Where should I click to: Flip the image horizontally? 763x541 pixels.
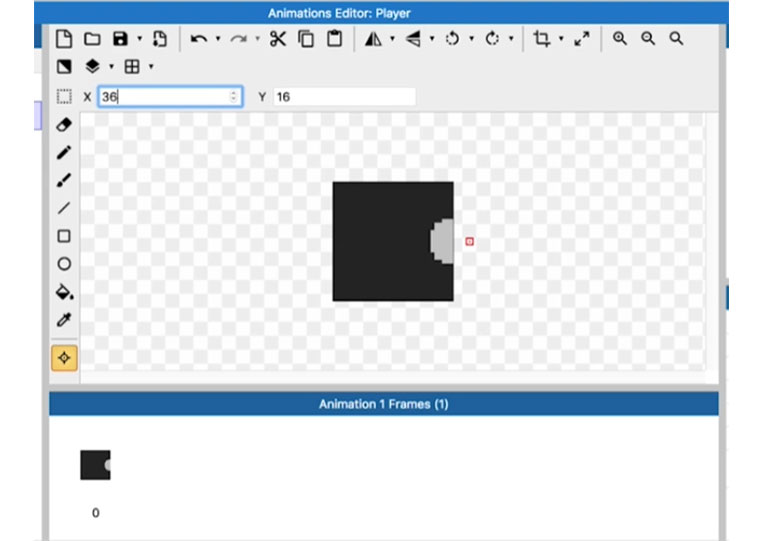click(x=373, y=38)
